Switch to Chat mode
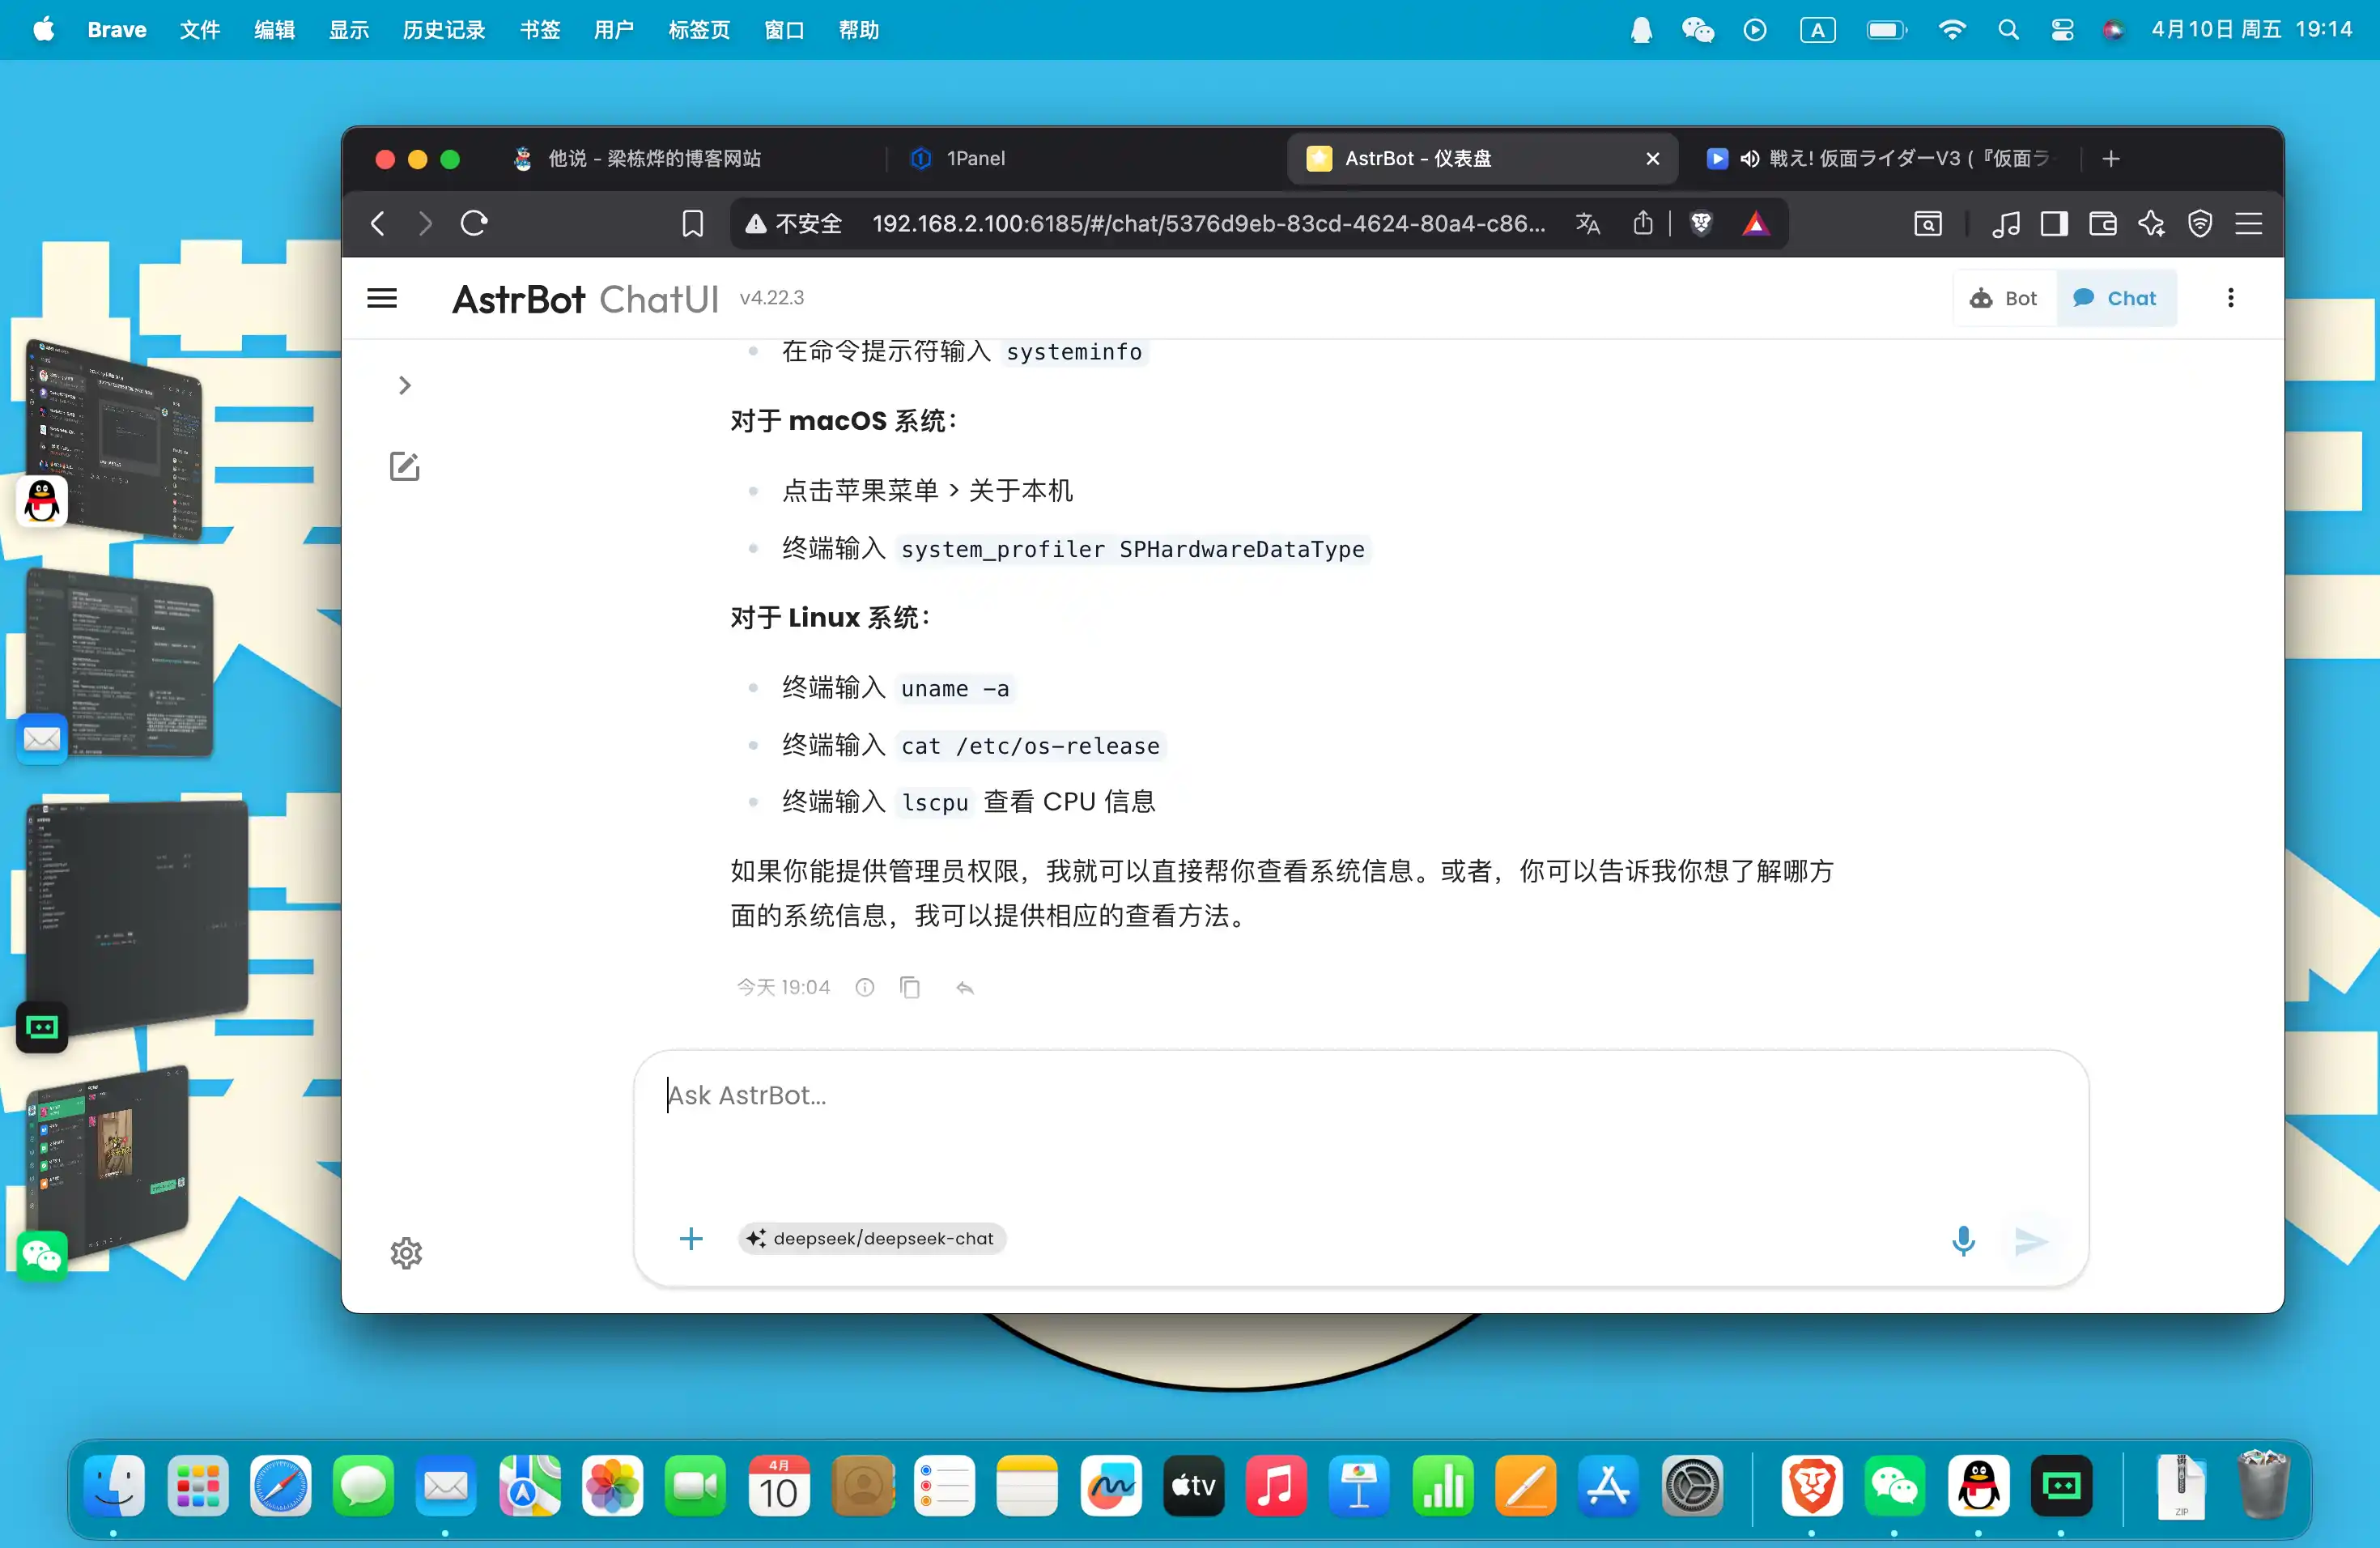The image size is (2380, 1548). (2115, 298)
